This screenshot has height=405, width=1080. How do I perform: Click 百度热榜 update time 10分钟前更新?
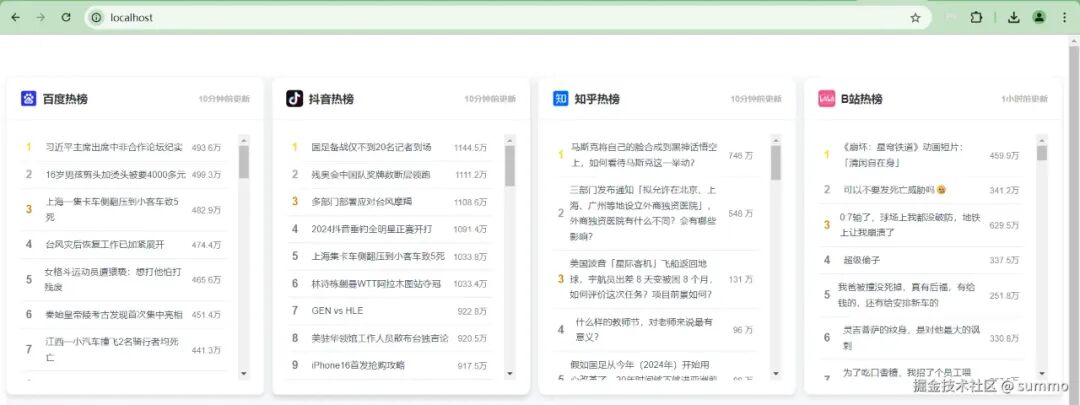tap(224, 99)
